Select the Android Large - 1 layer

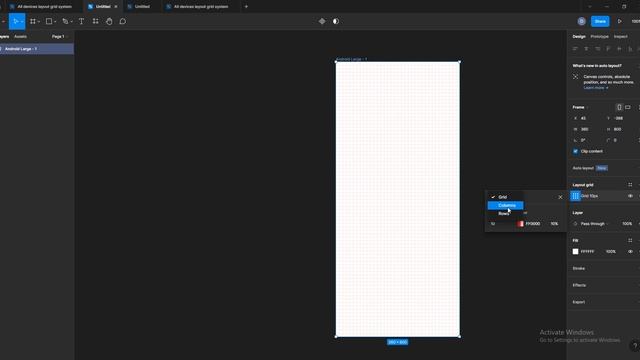[x=37, y=49]
